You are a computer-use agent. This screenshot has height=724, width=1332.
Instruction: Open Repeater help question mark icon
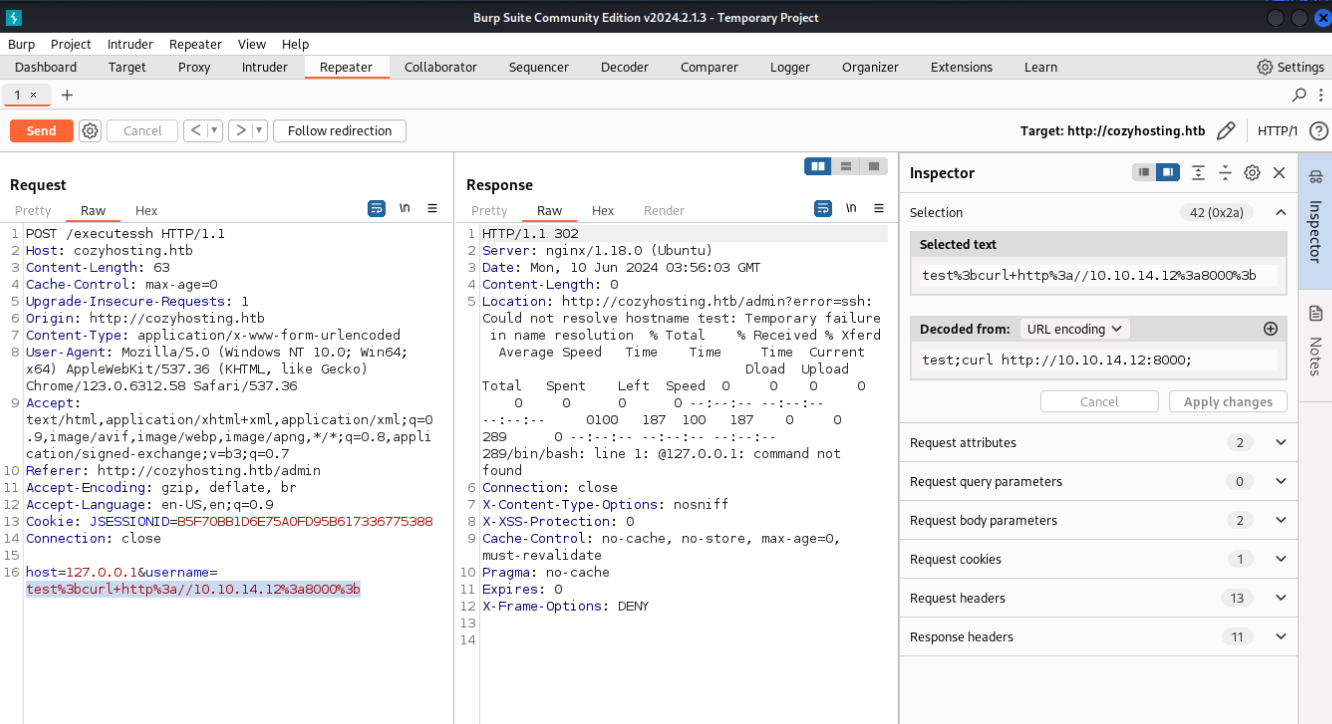click(x=1318, y=131)
